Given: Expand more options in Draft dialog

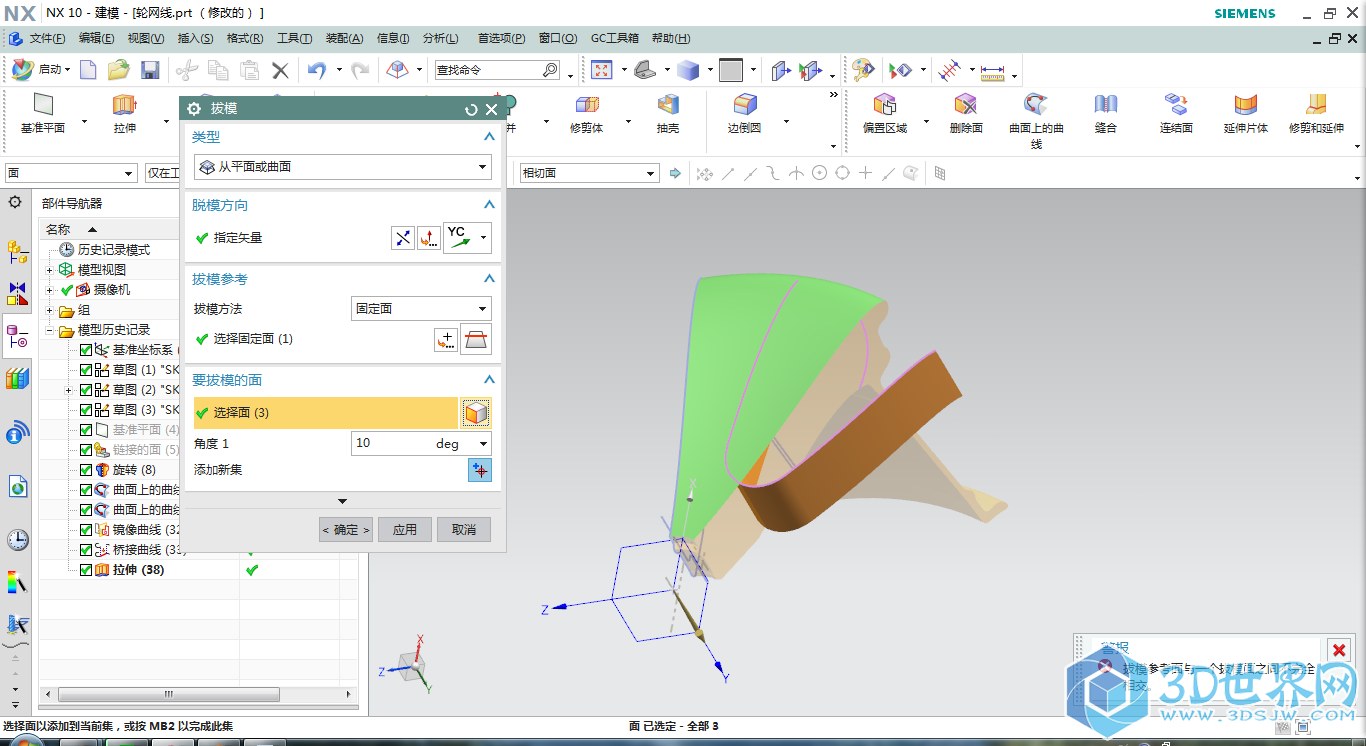Looking at the screenshot, I should pyautogui.click(x=343, y=501).
